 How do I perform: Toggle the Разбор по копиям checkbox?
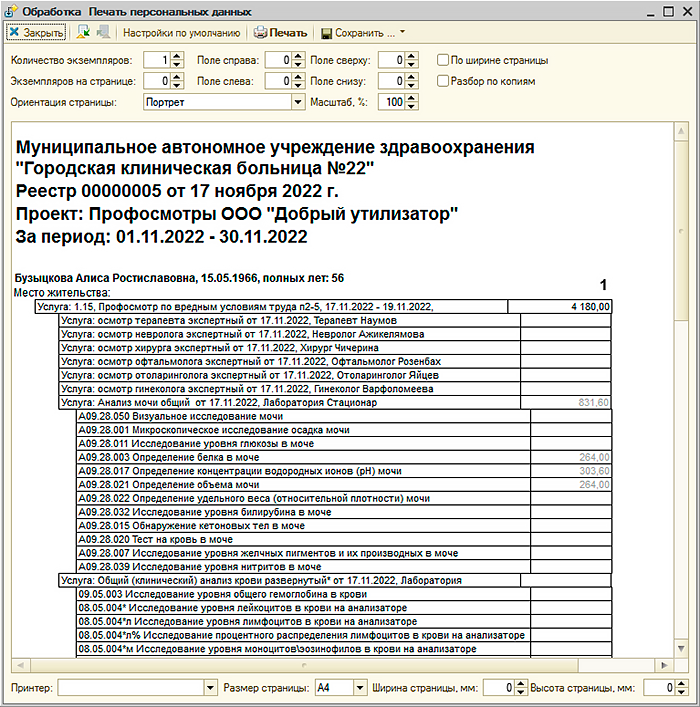[442, 81]
